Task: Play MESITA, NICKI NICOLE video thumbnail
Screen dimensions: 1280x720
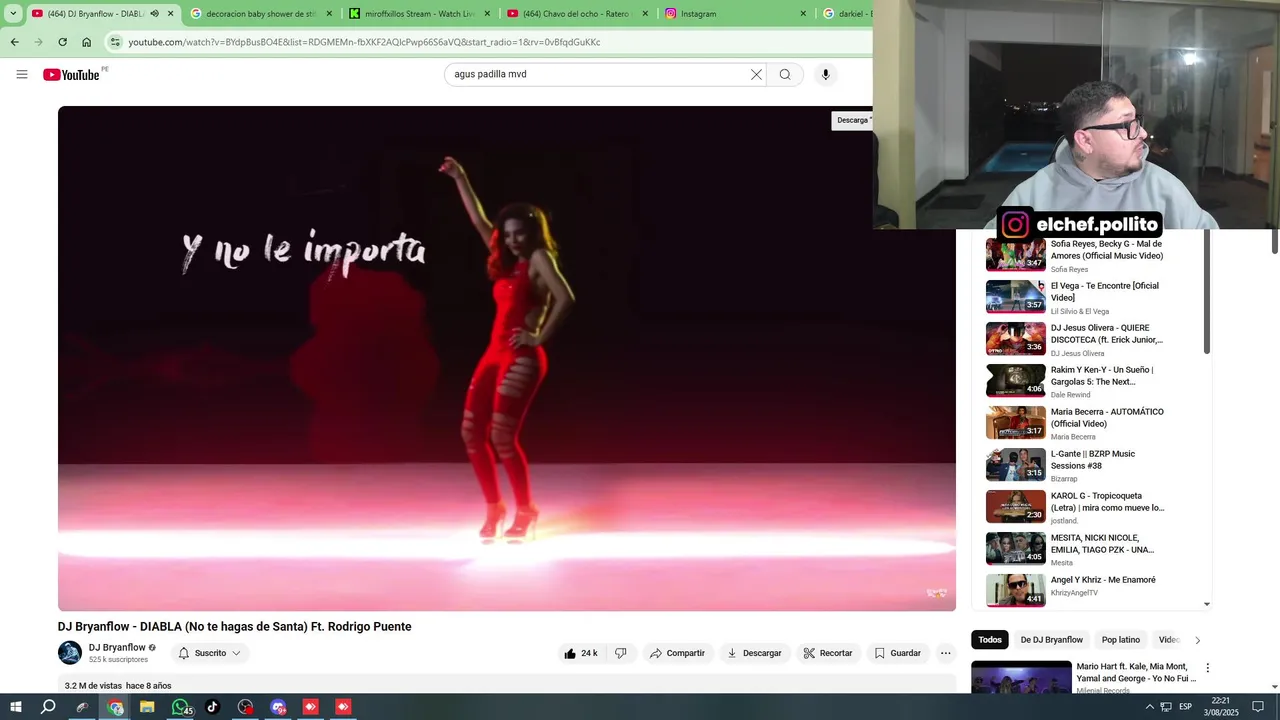Action: 1016,549
